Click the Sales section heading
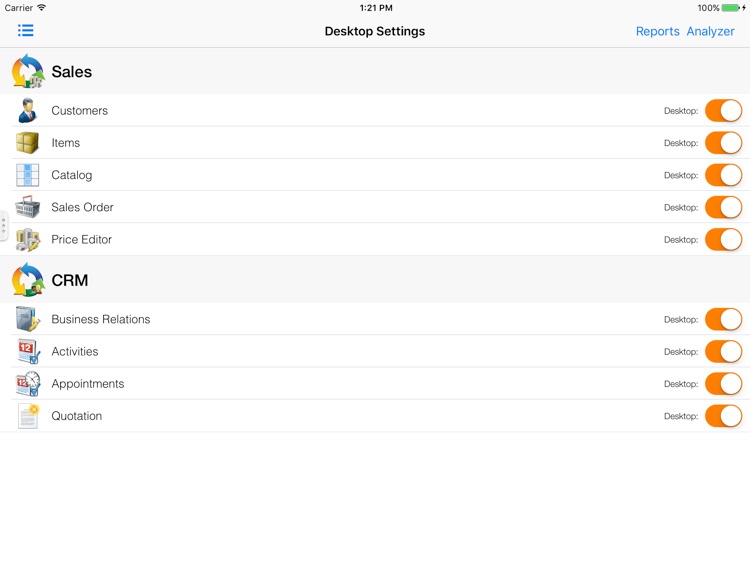Viewport: 750px width, 563px height. 71,71
